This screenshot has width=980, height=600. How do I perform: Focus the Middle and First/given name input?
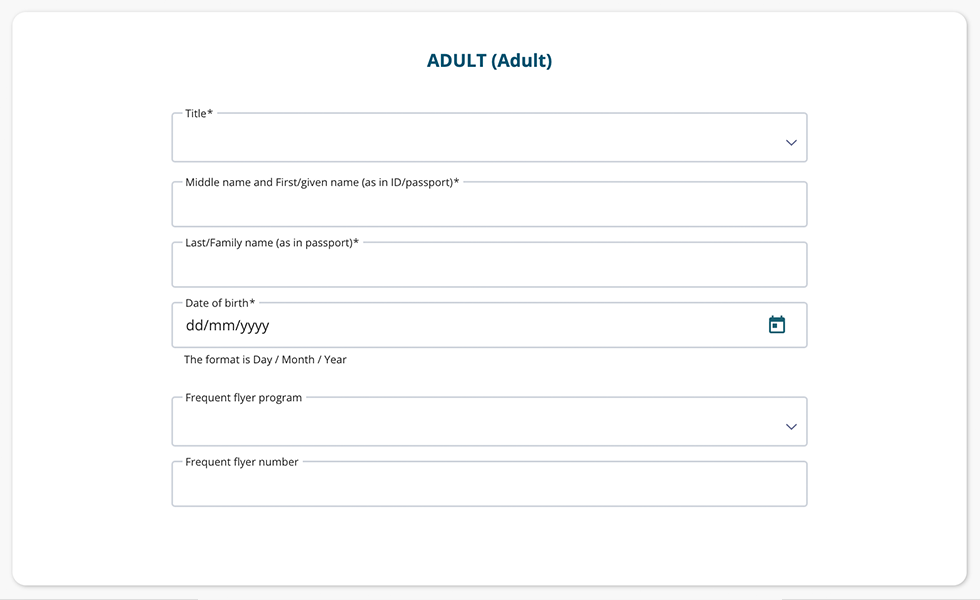click(x=489, y=207)
